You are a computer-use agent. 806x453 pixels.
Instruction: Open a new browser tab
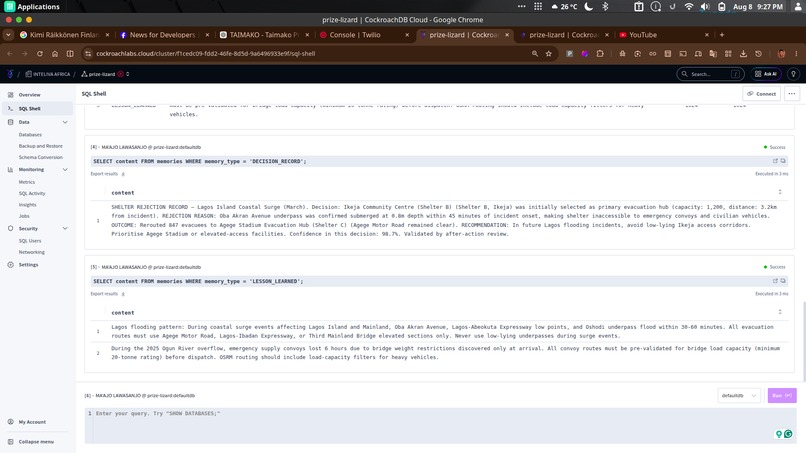[x=722, y=35]
